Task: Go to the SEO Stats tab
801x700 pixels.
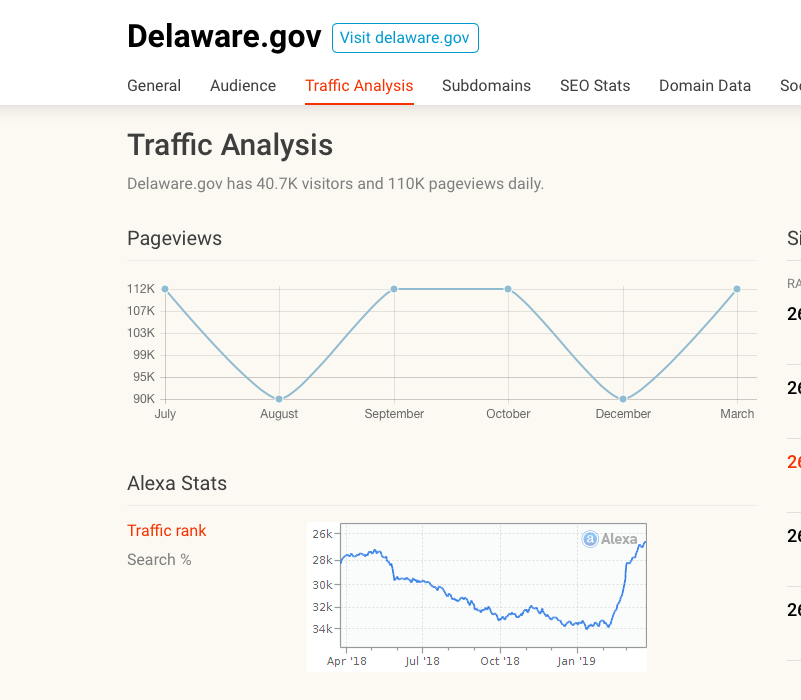Action: tap(595, 85)
